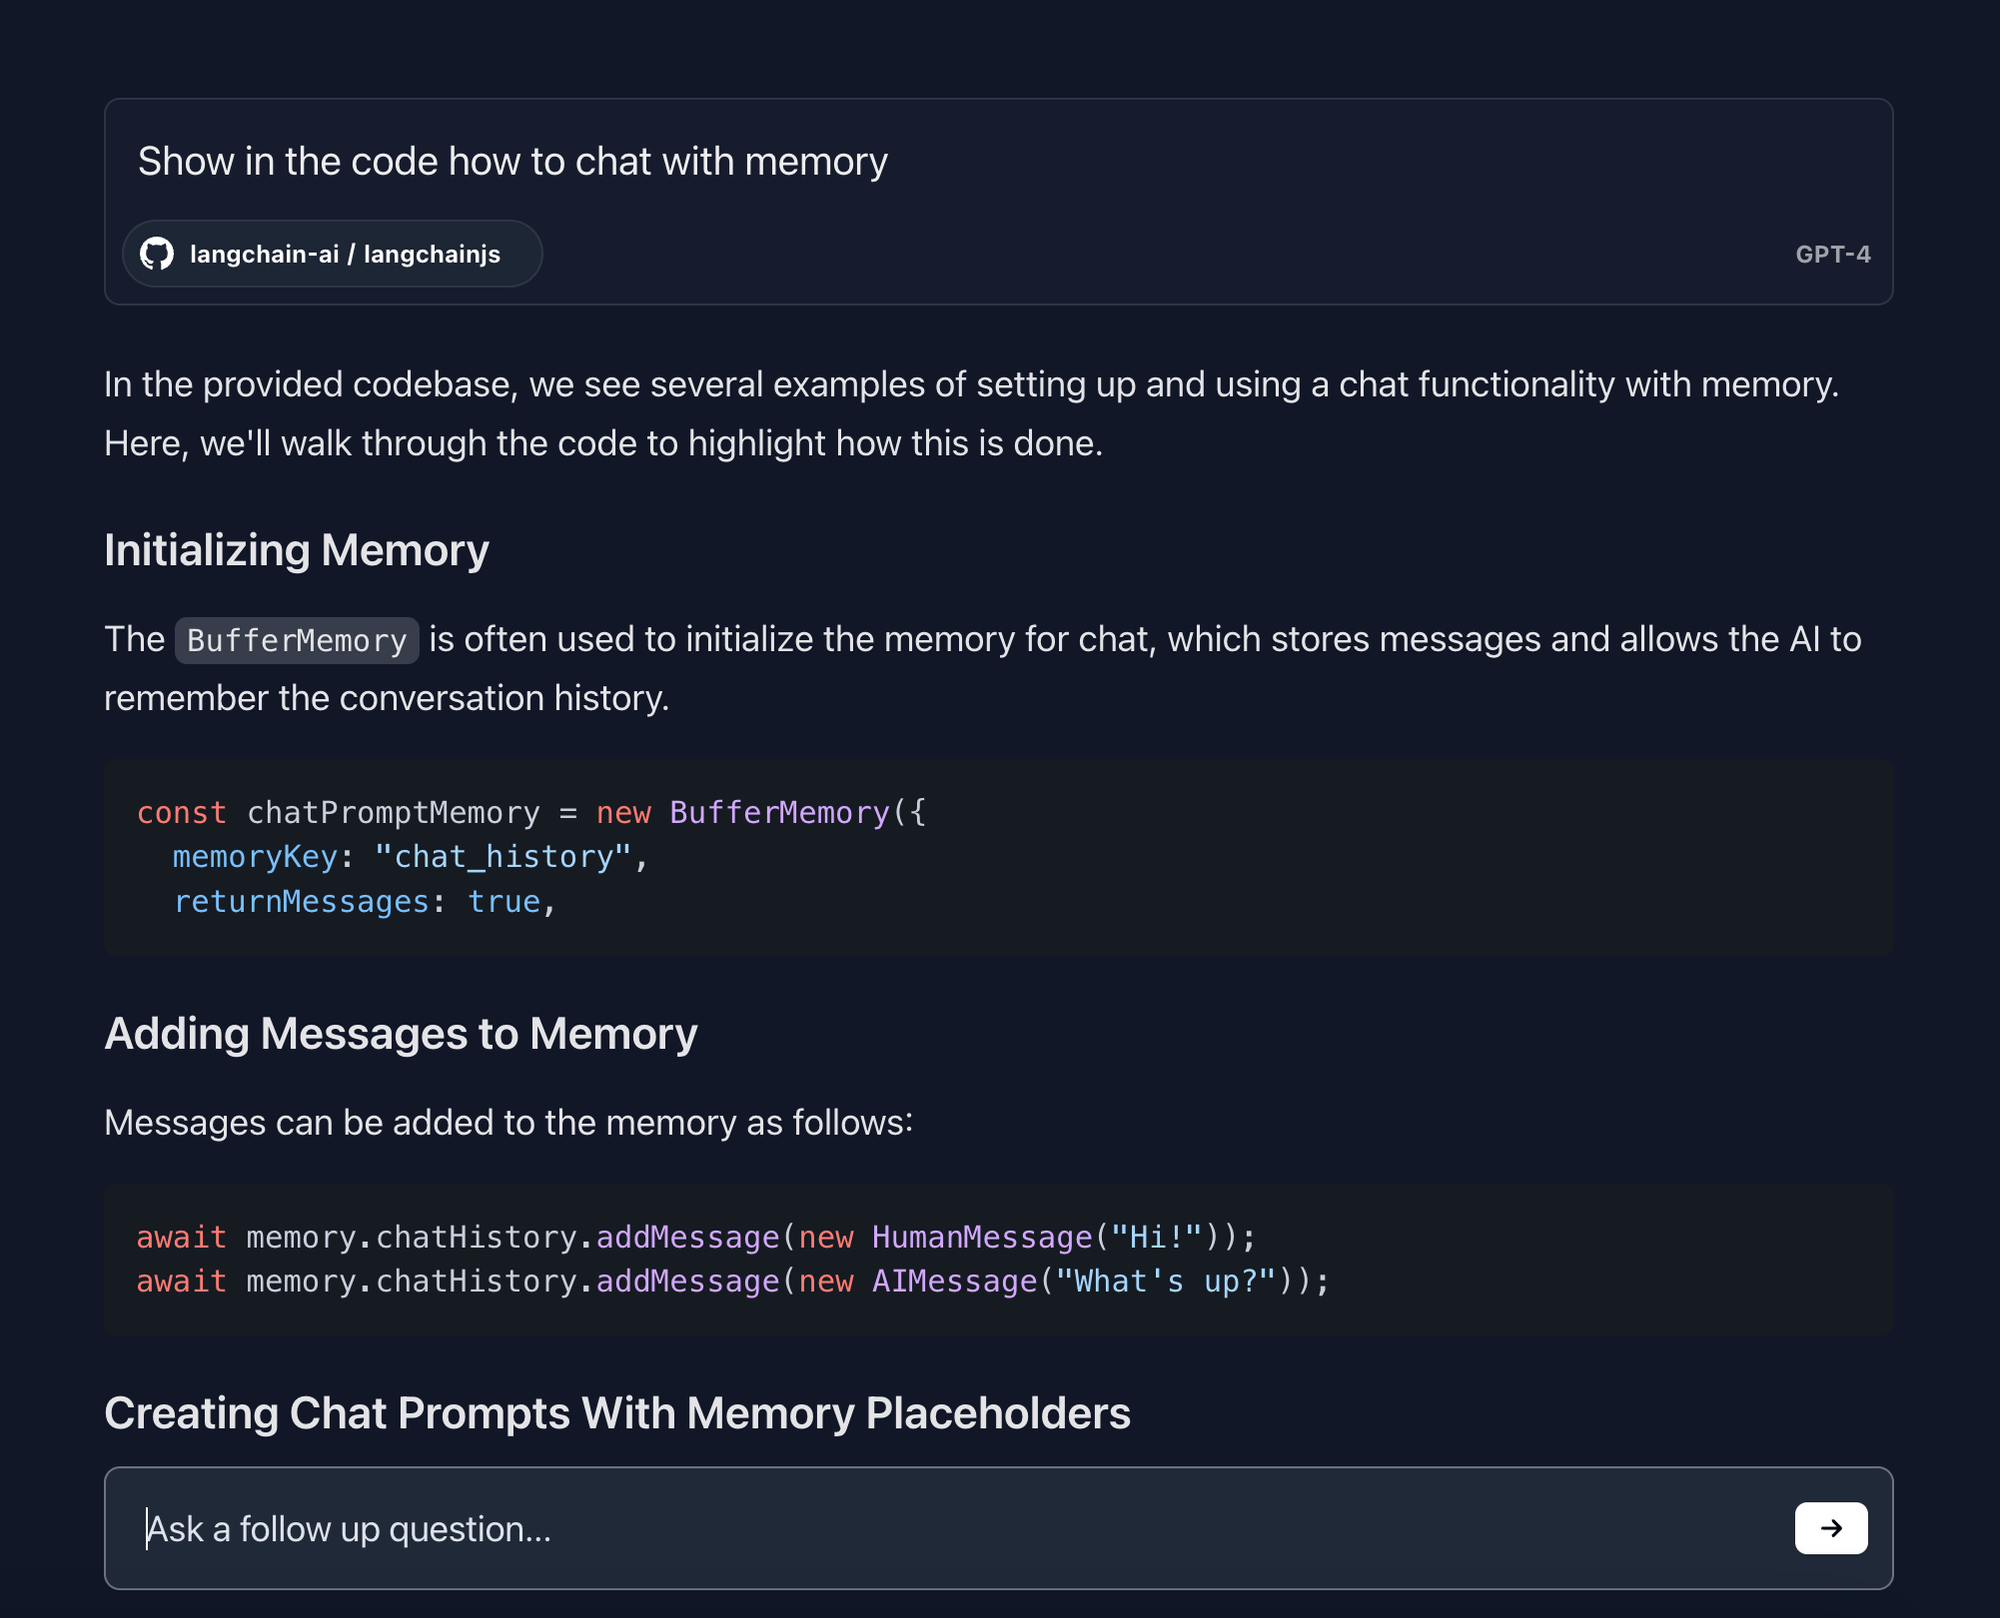Submit the follow-up question with the arrow button
The height and width of the screenshot is (1618, 2000).
pyautogui.click(x=1831, y=1527)
